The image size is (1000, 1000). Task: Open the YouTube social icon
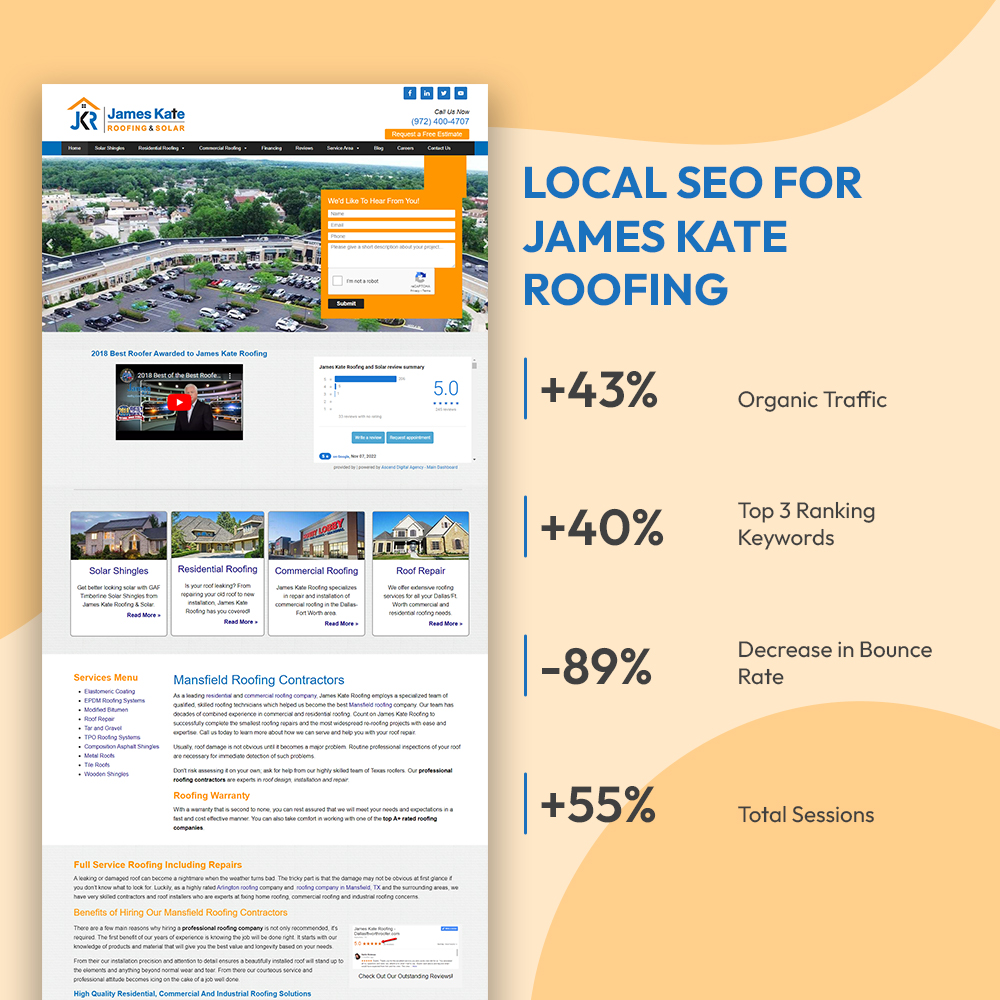(461, 93)
